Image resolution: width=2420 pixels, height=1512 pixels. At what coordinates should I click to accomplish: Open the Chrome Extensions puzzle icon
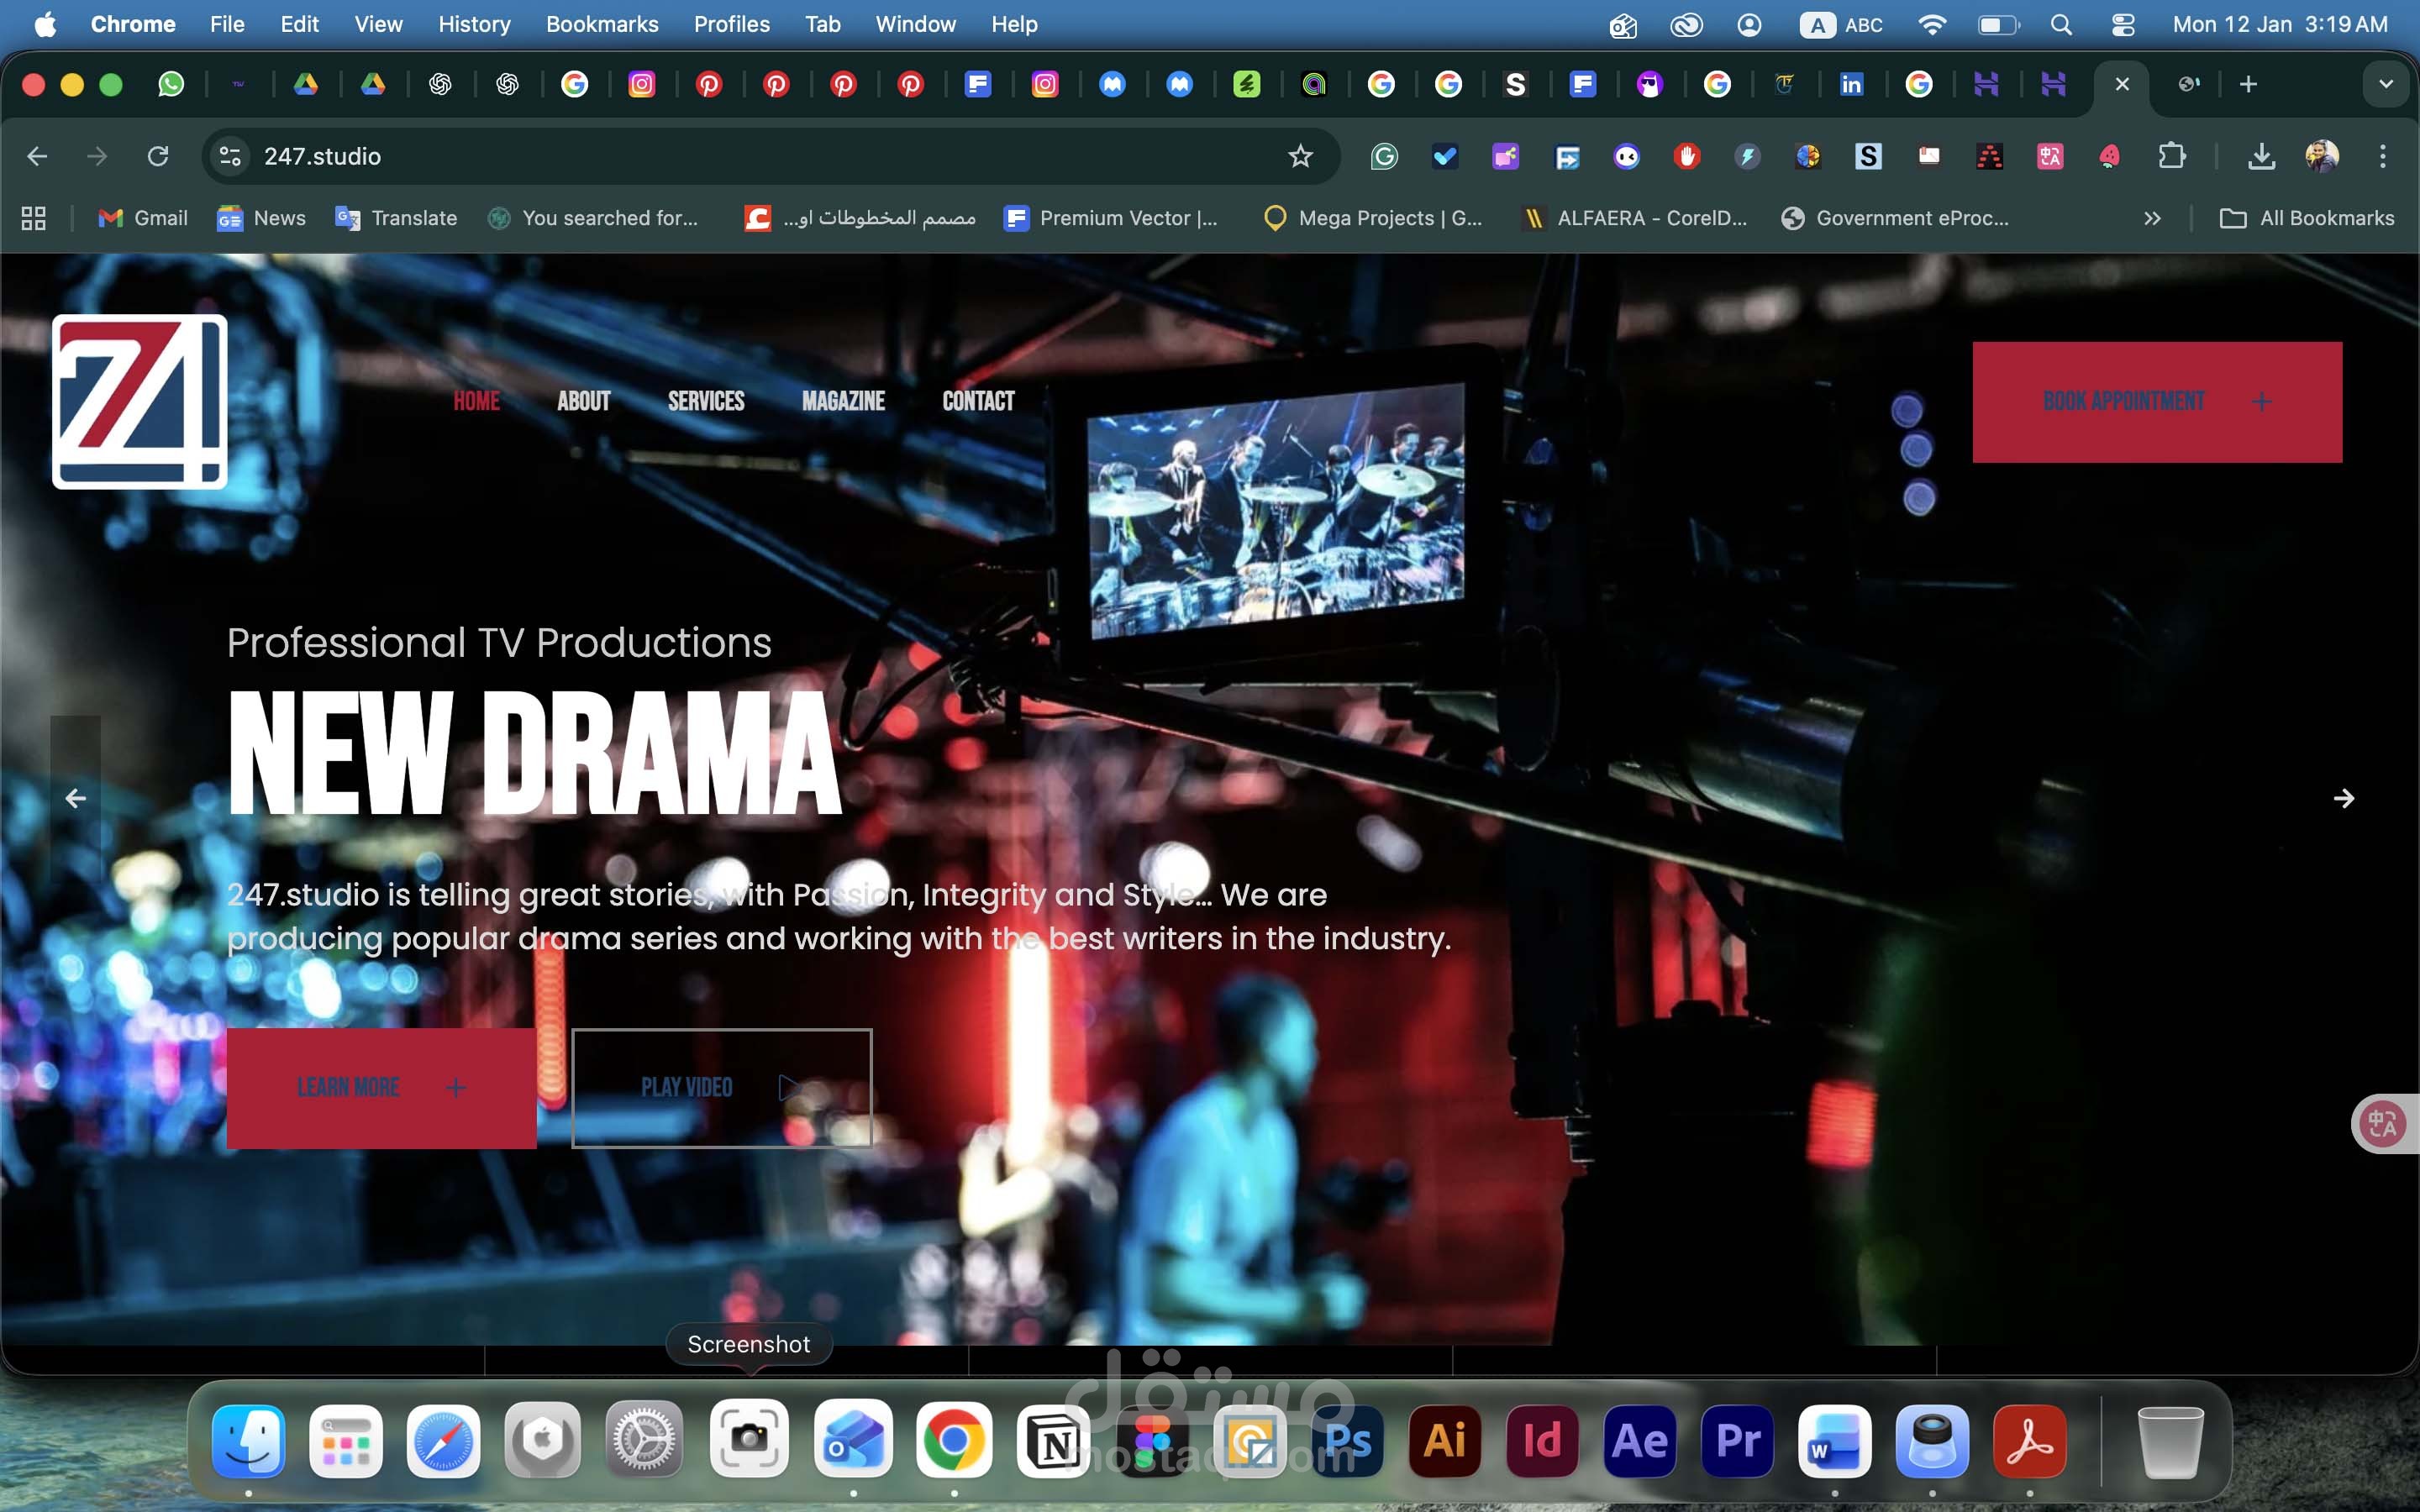(x=2171, y=156)
